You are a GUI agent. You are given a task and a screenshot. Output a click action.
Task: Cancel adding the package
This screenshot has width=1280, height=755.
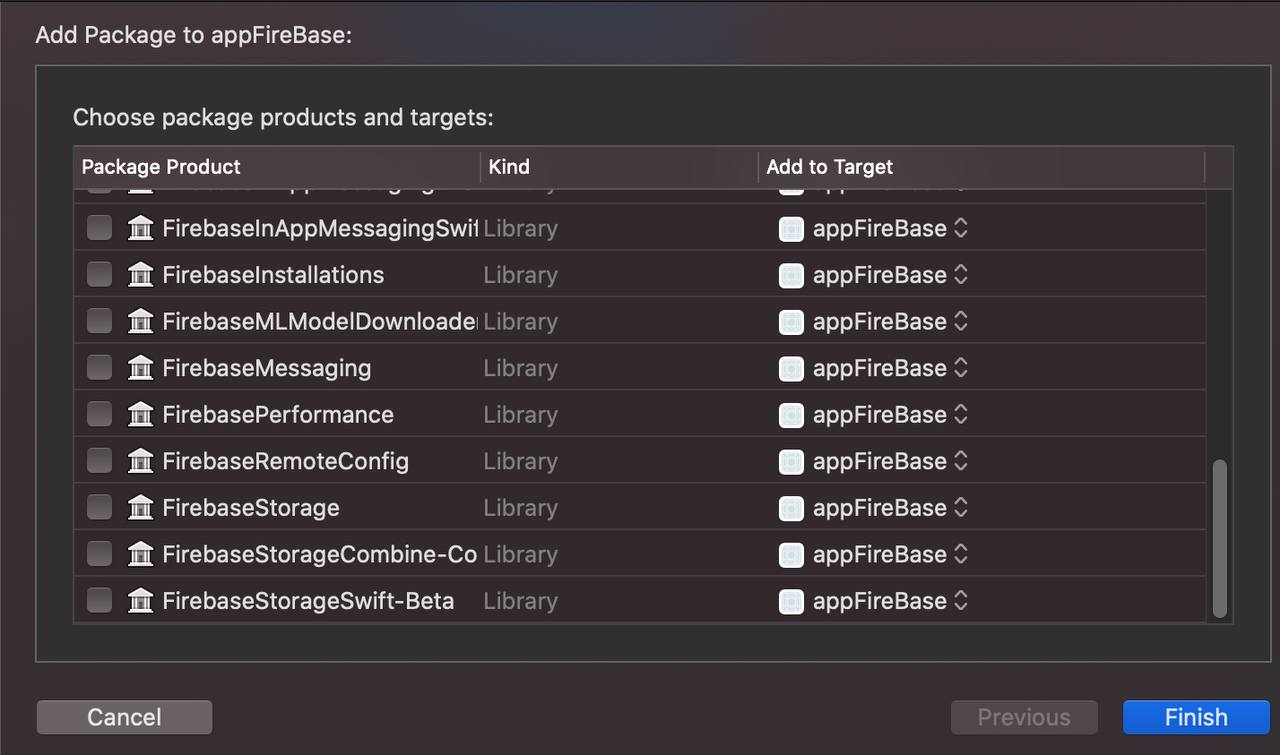pyautogui.click(x=124, y=717)
